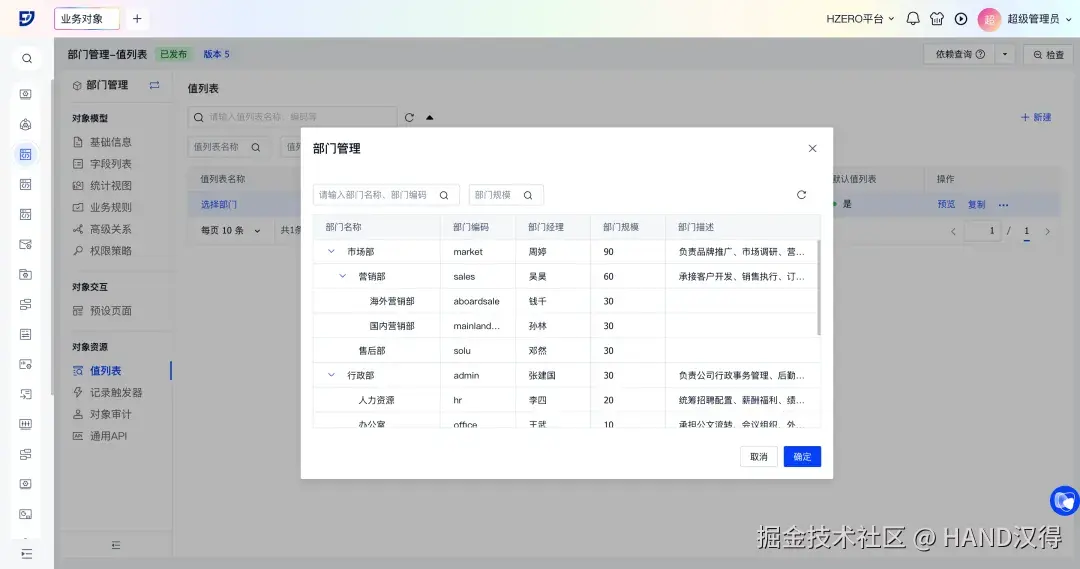Open 高级关系 in sidebar

pyautogui.click(x=102, y=229)
